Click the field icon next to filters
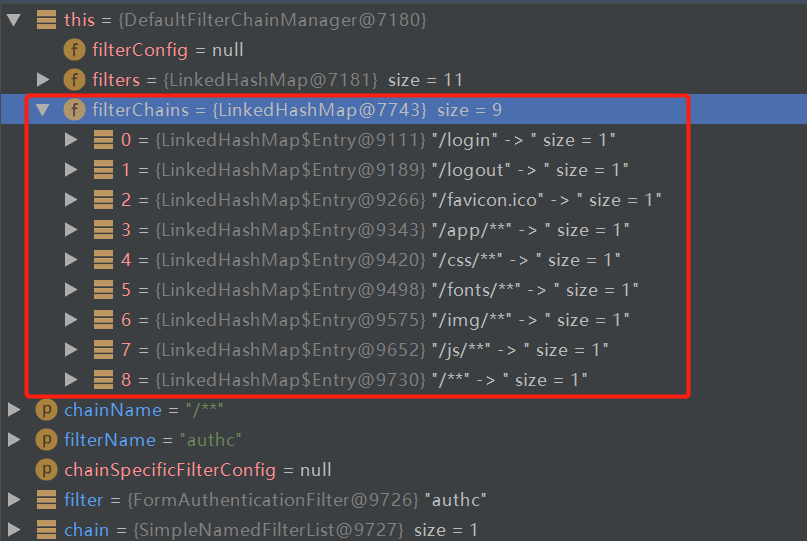The width and height of the screenshot is (807, 541). pyautogui.click(x=75, y=80)
